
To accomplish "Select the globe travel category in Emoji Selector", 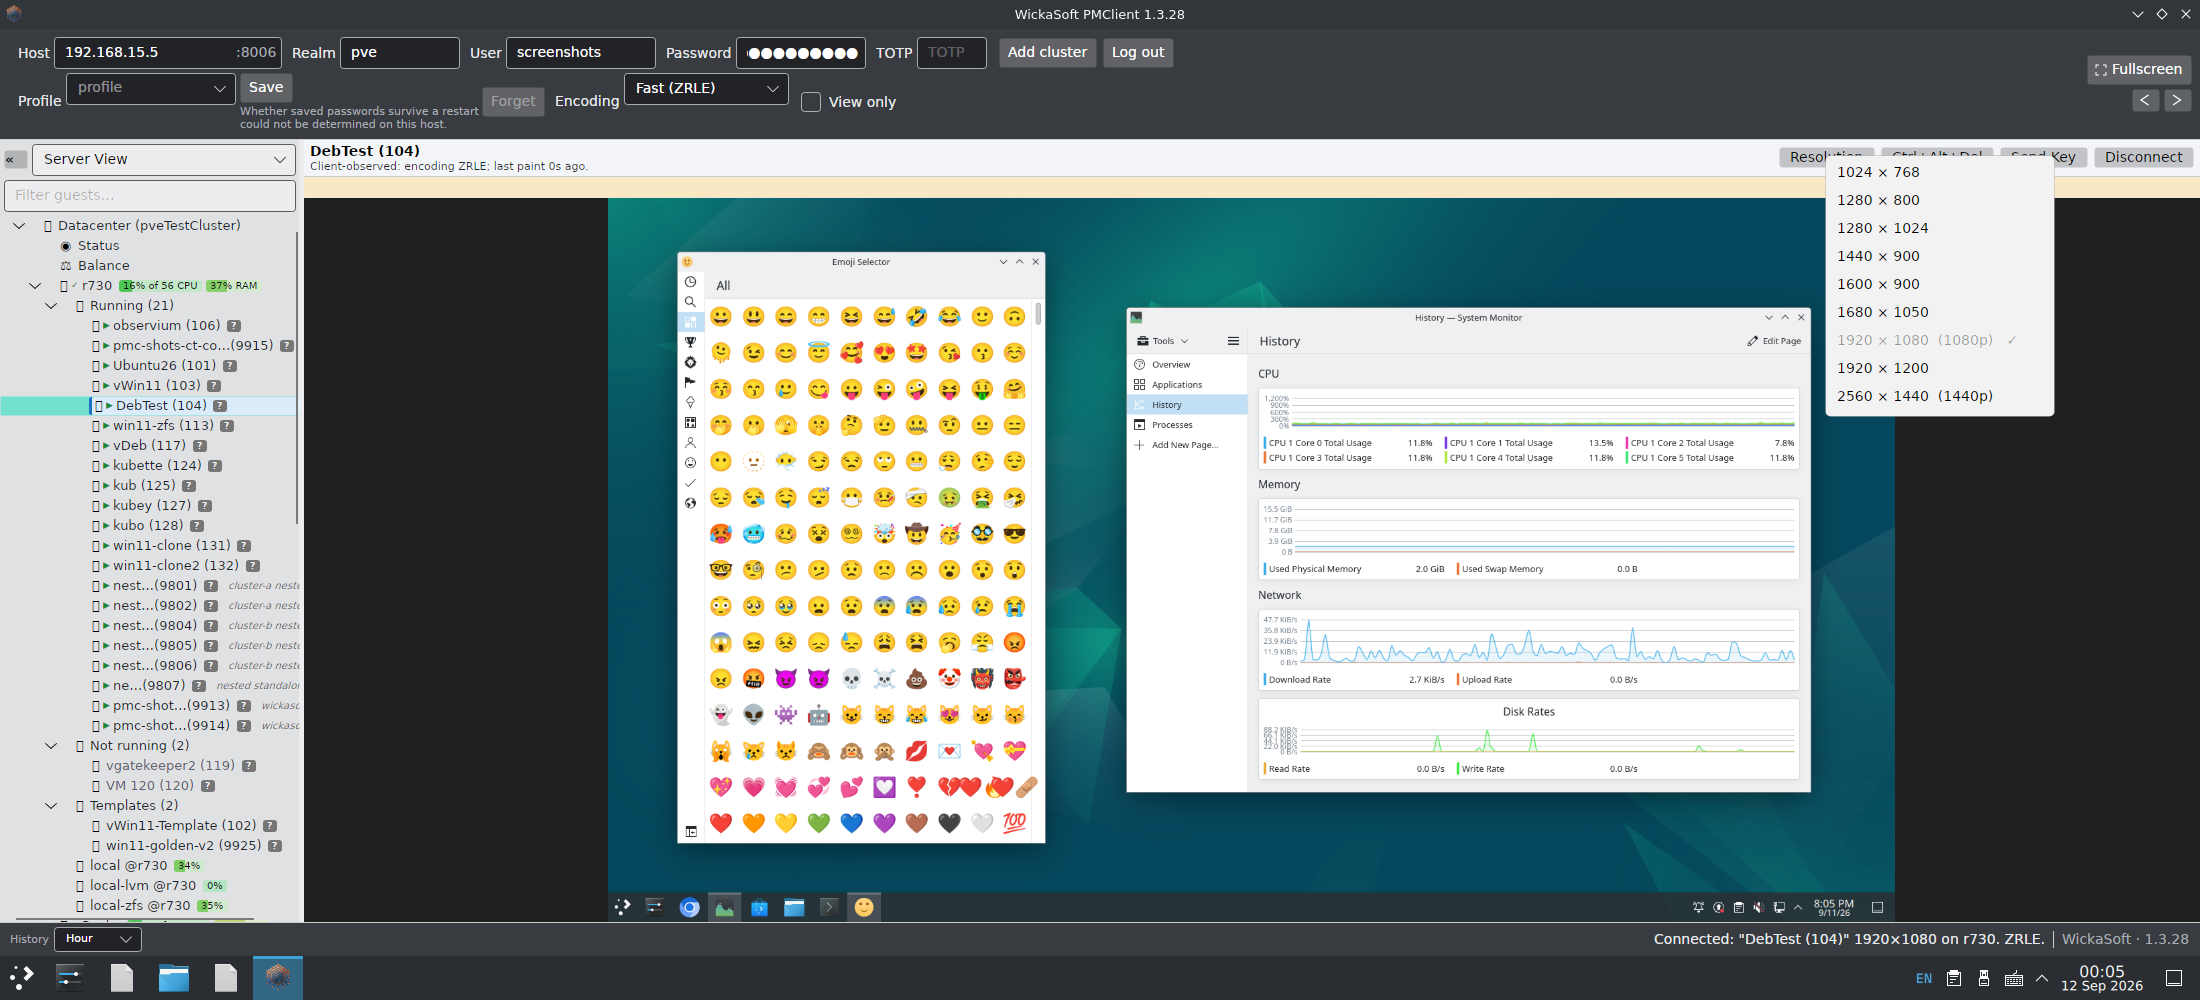I will pyautogui.click(x=690, y=503).
